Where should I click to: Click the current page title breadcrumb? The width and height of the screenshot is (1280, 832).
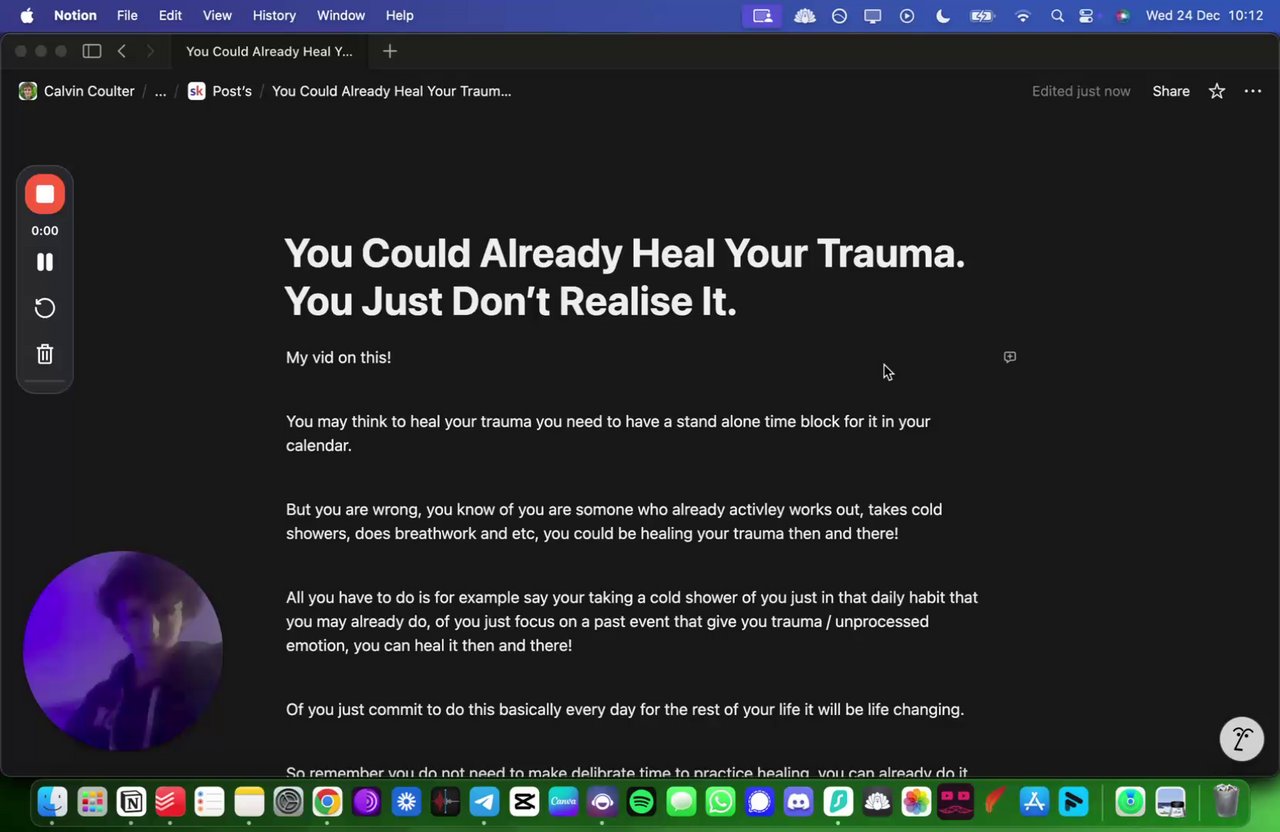click(x=392, y=91)
